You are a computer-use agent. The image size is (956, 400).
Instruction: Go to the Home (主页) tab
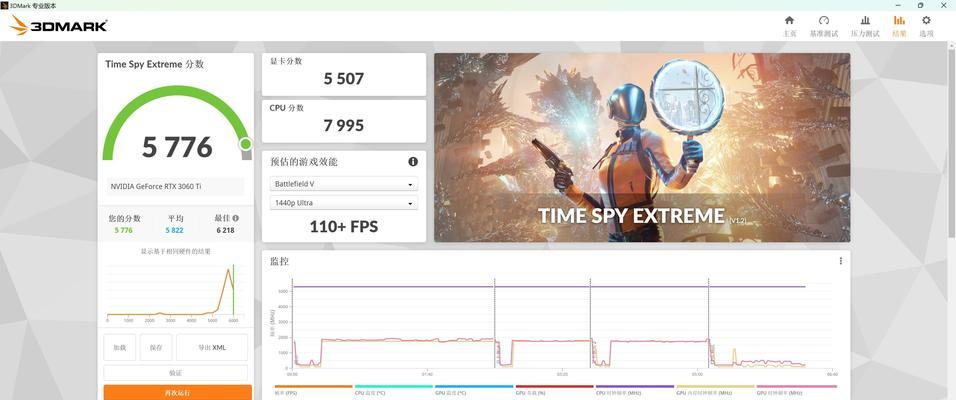[x=790, y=26]
